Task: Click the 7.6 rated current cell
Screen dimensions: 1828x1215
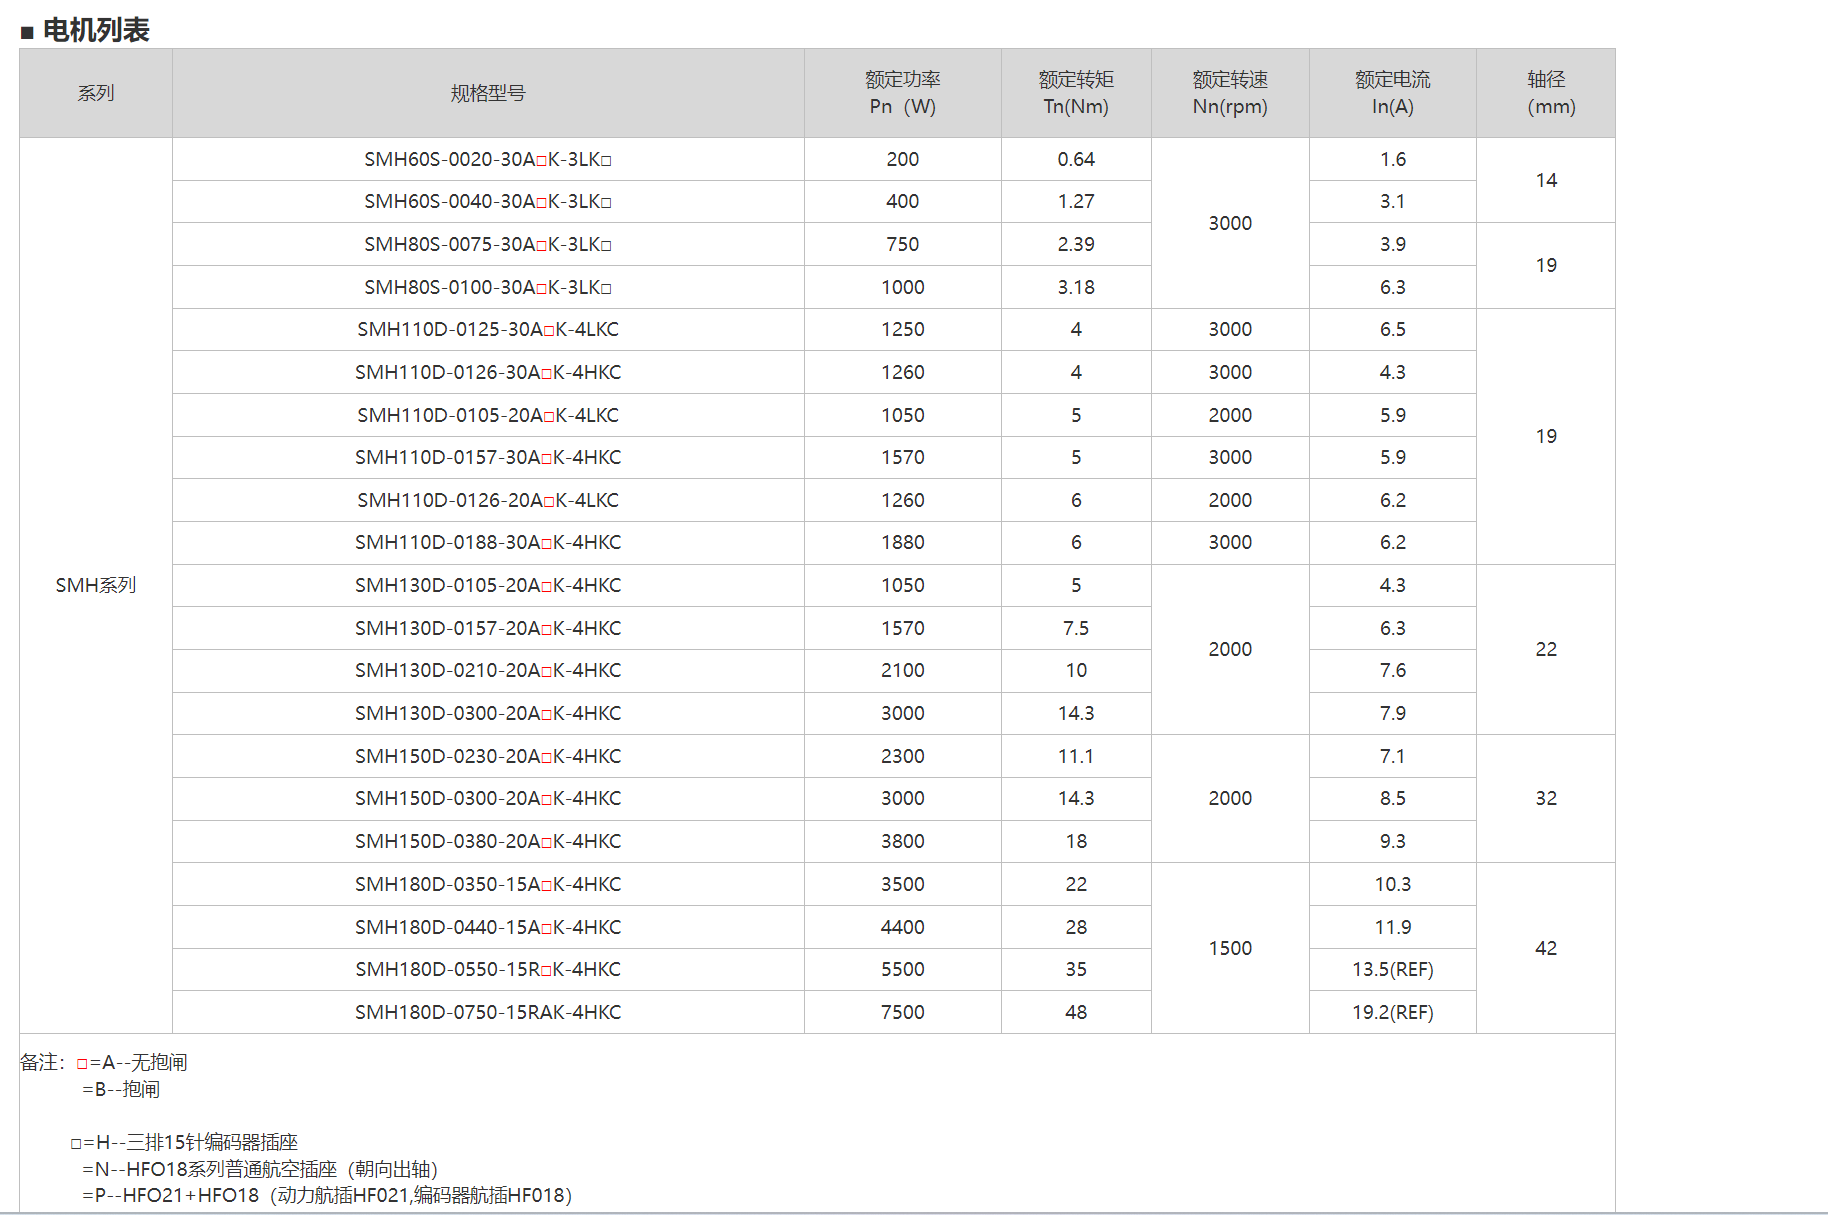Action: pyautogui.click(x=1393, y=670)
